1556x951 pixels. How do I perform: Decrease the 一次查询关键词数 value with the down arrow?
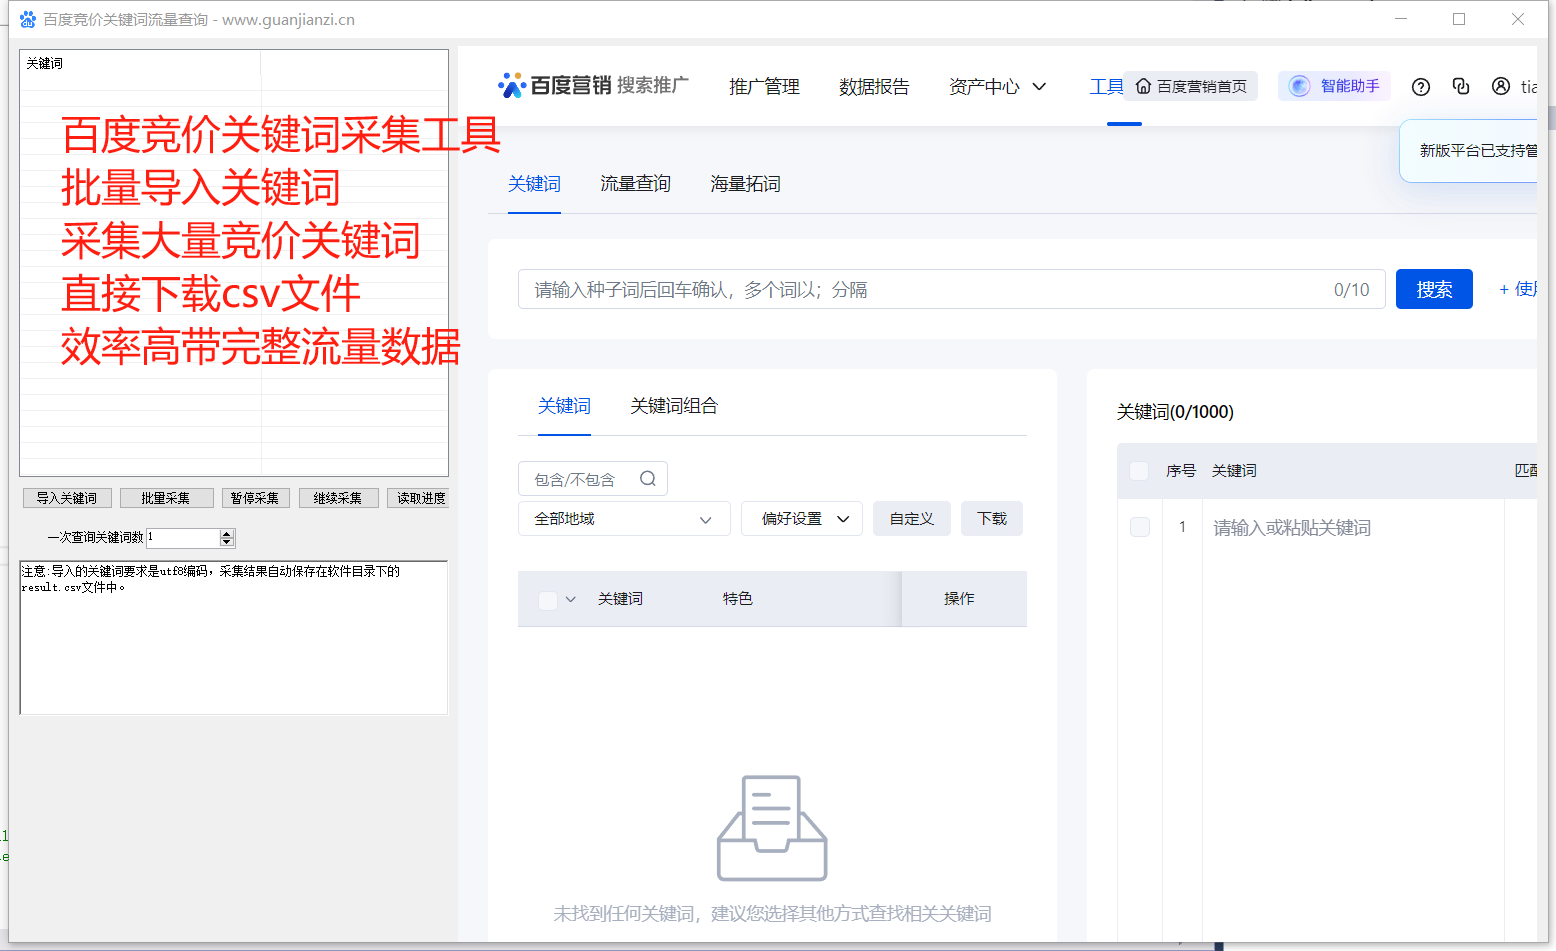pyautogui.click(x=227, y=542)
